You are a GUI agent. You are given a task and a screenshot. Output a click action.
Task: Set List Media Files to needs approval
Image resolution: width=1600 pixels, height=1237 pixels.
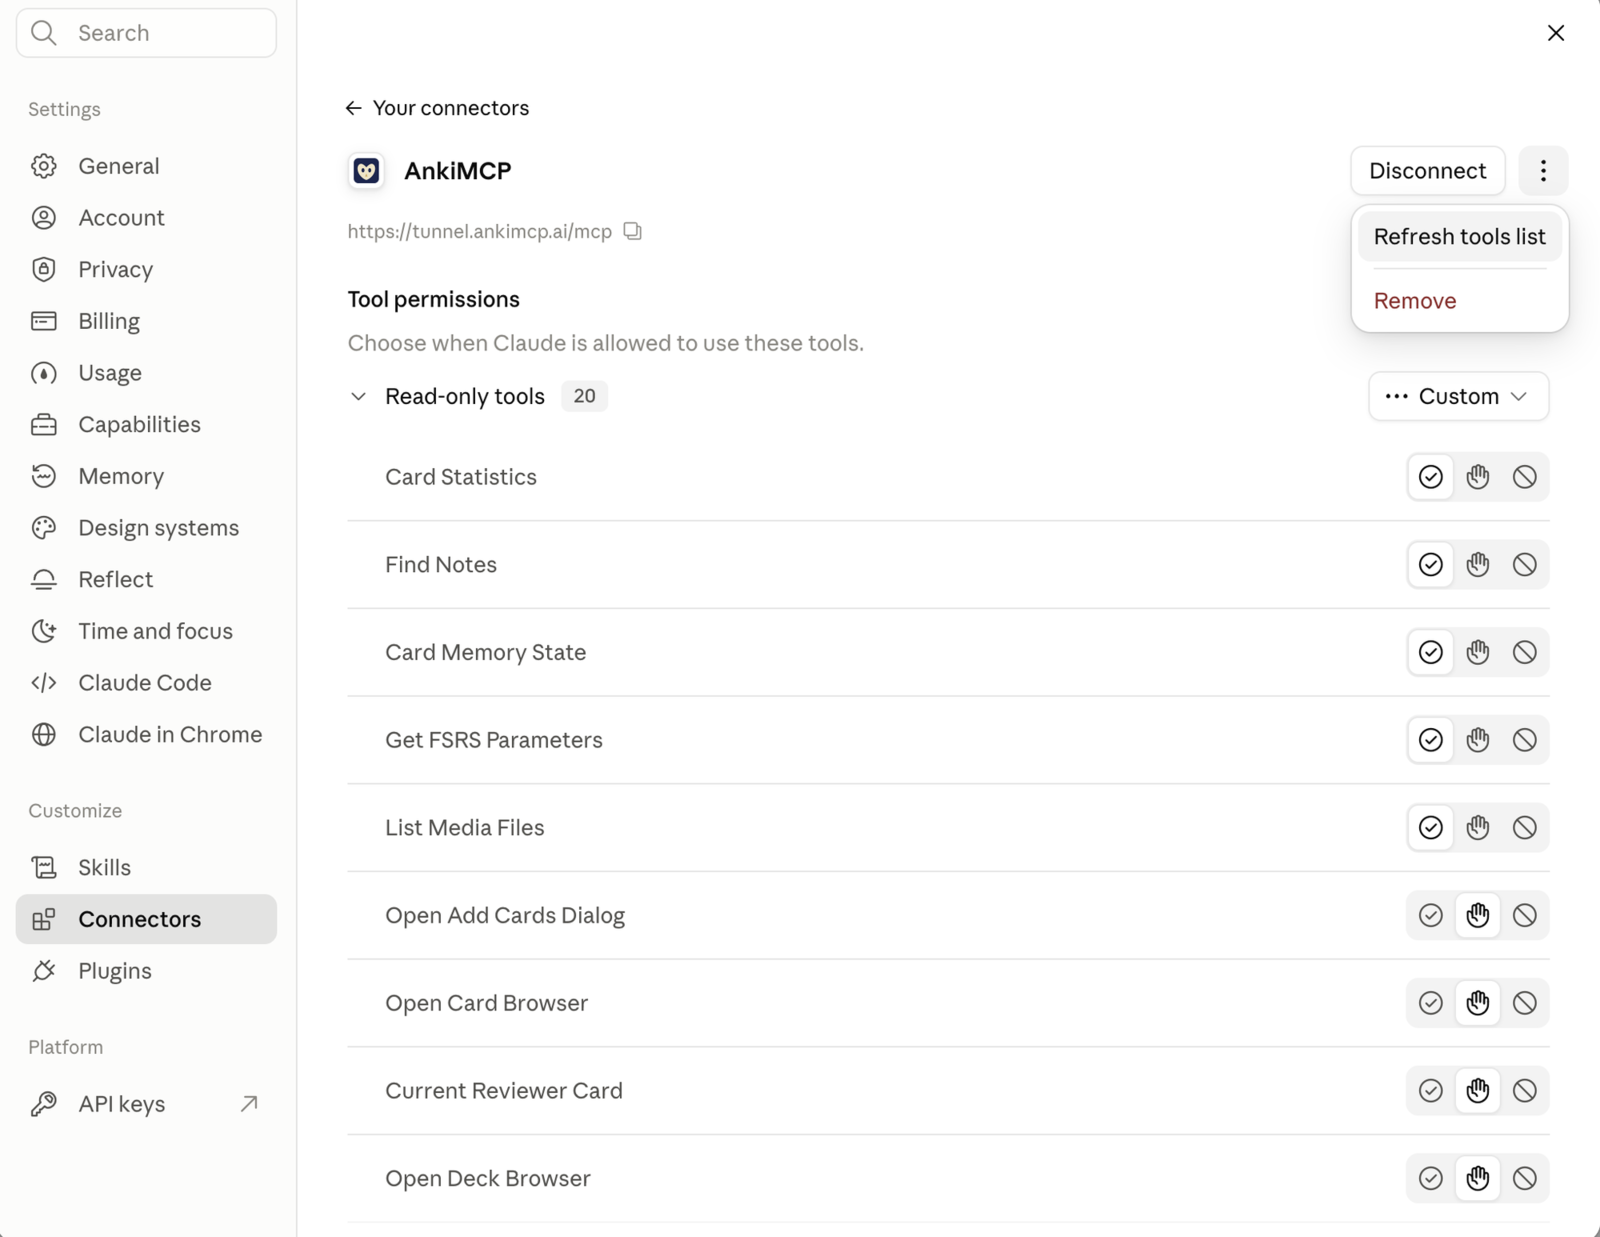click(1478, 828)
